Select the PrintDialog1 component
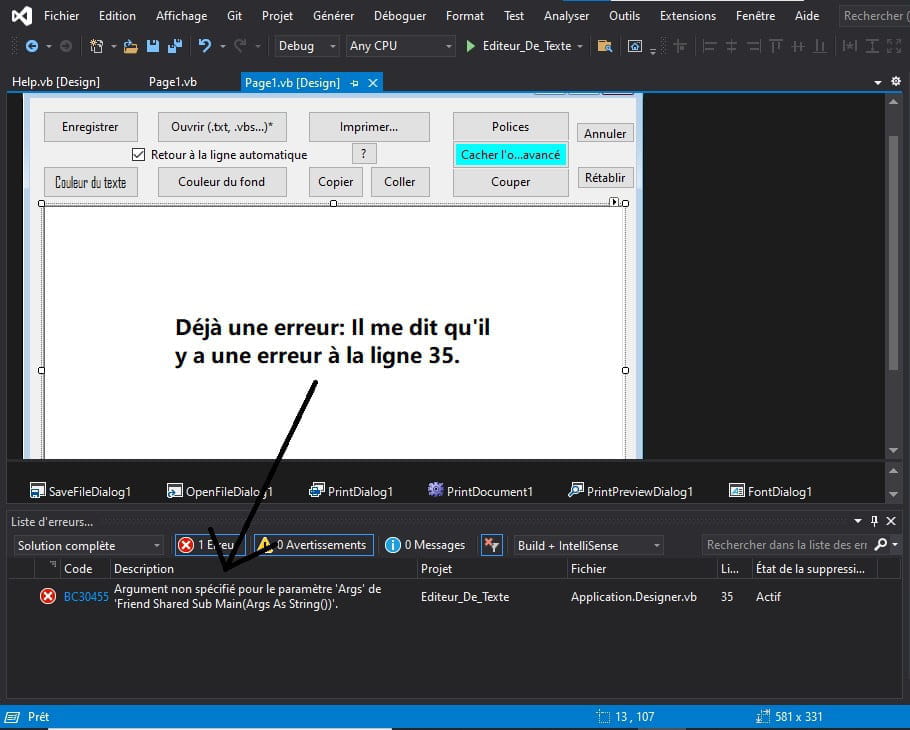 click(x=351, y=491)
